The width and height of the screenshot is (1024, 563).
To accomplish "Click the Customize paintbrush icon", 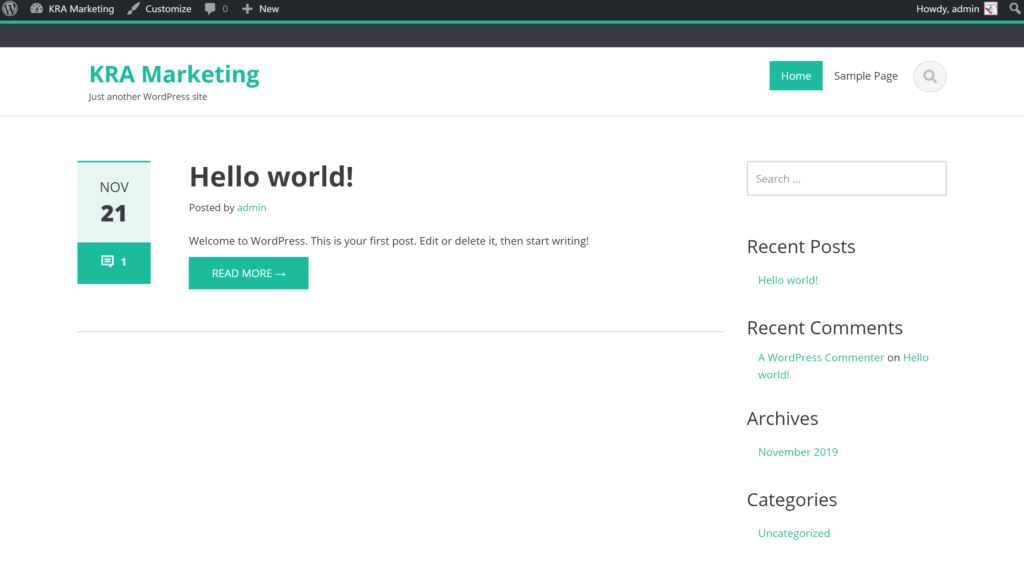I will [x=133, y=8].
